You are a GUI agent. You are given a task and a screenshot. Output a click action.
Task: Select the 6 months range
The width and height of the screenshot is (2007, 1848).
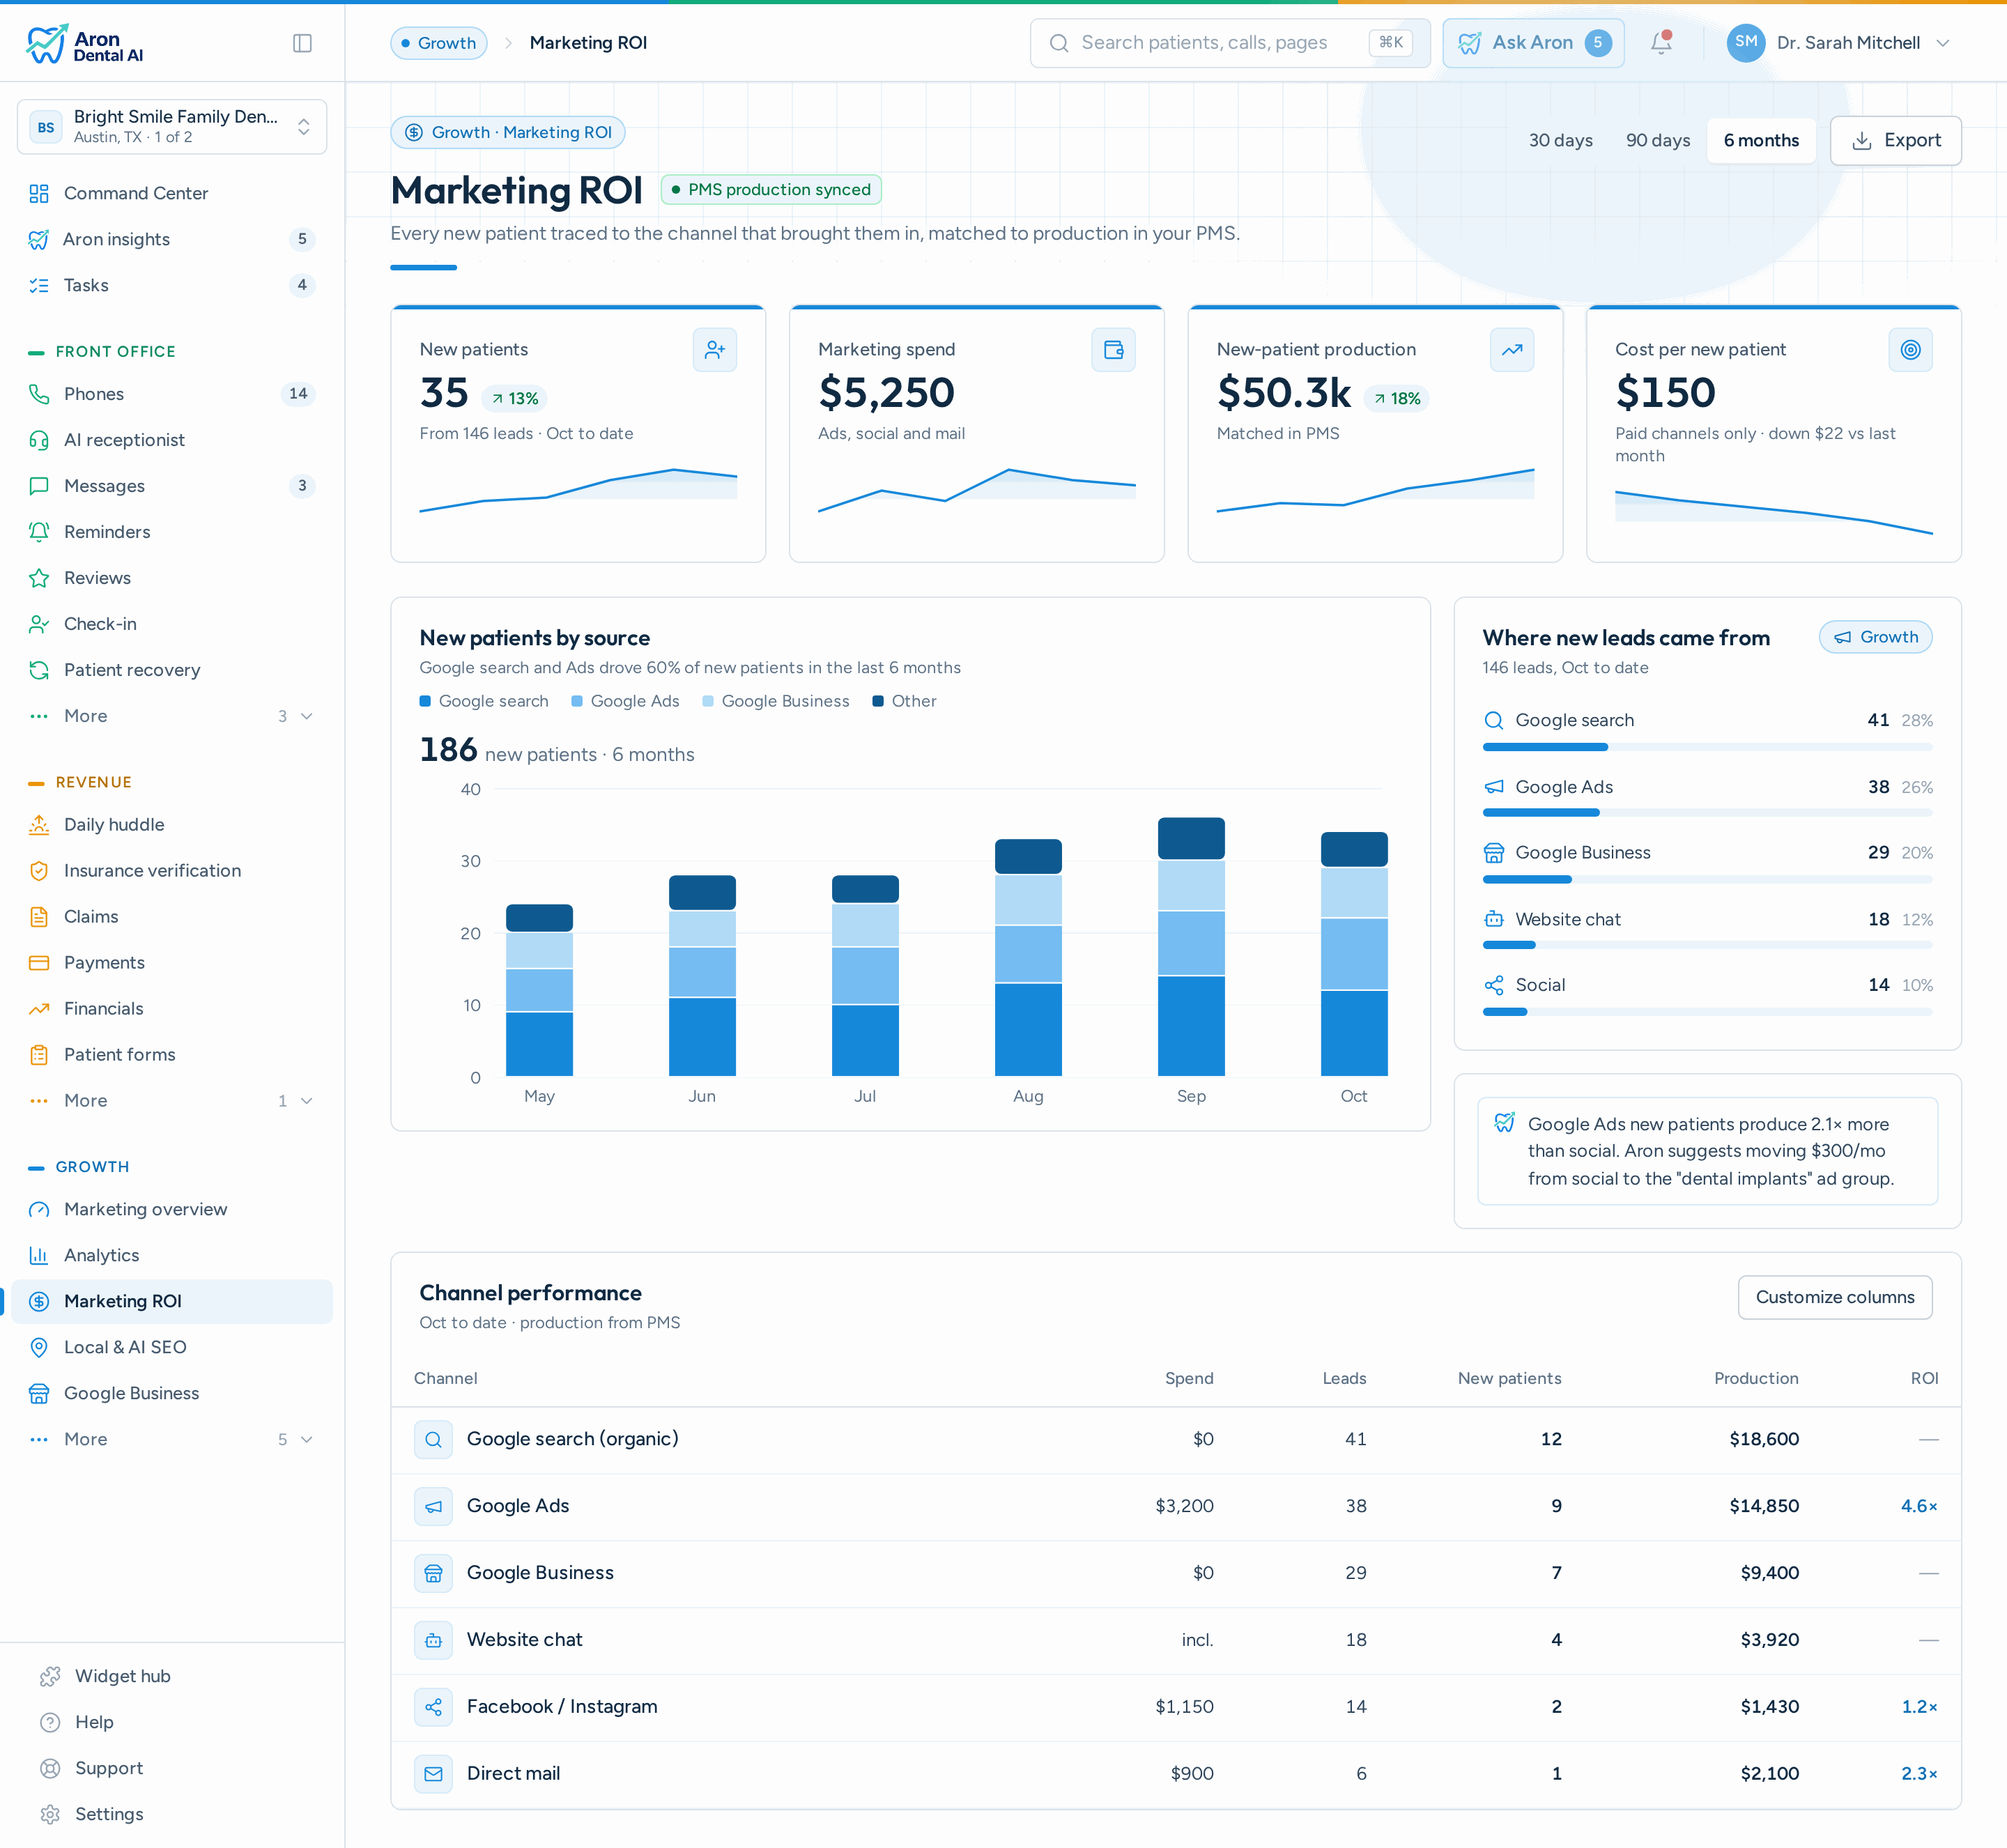point(1760,141)
